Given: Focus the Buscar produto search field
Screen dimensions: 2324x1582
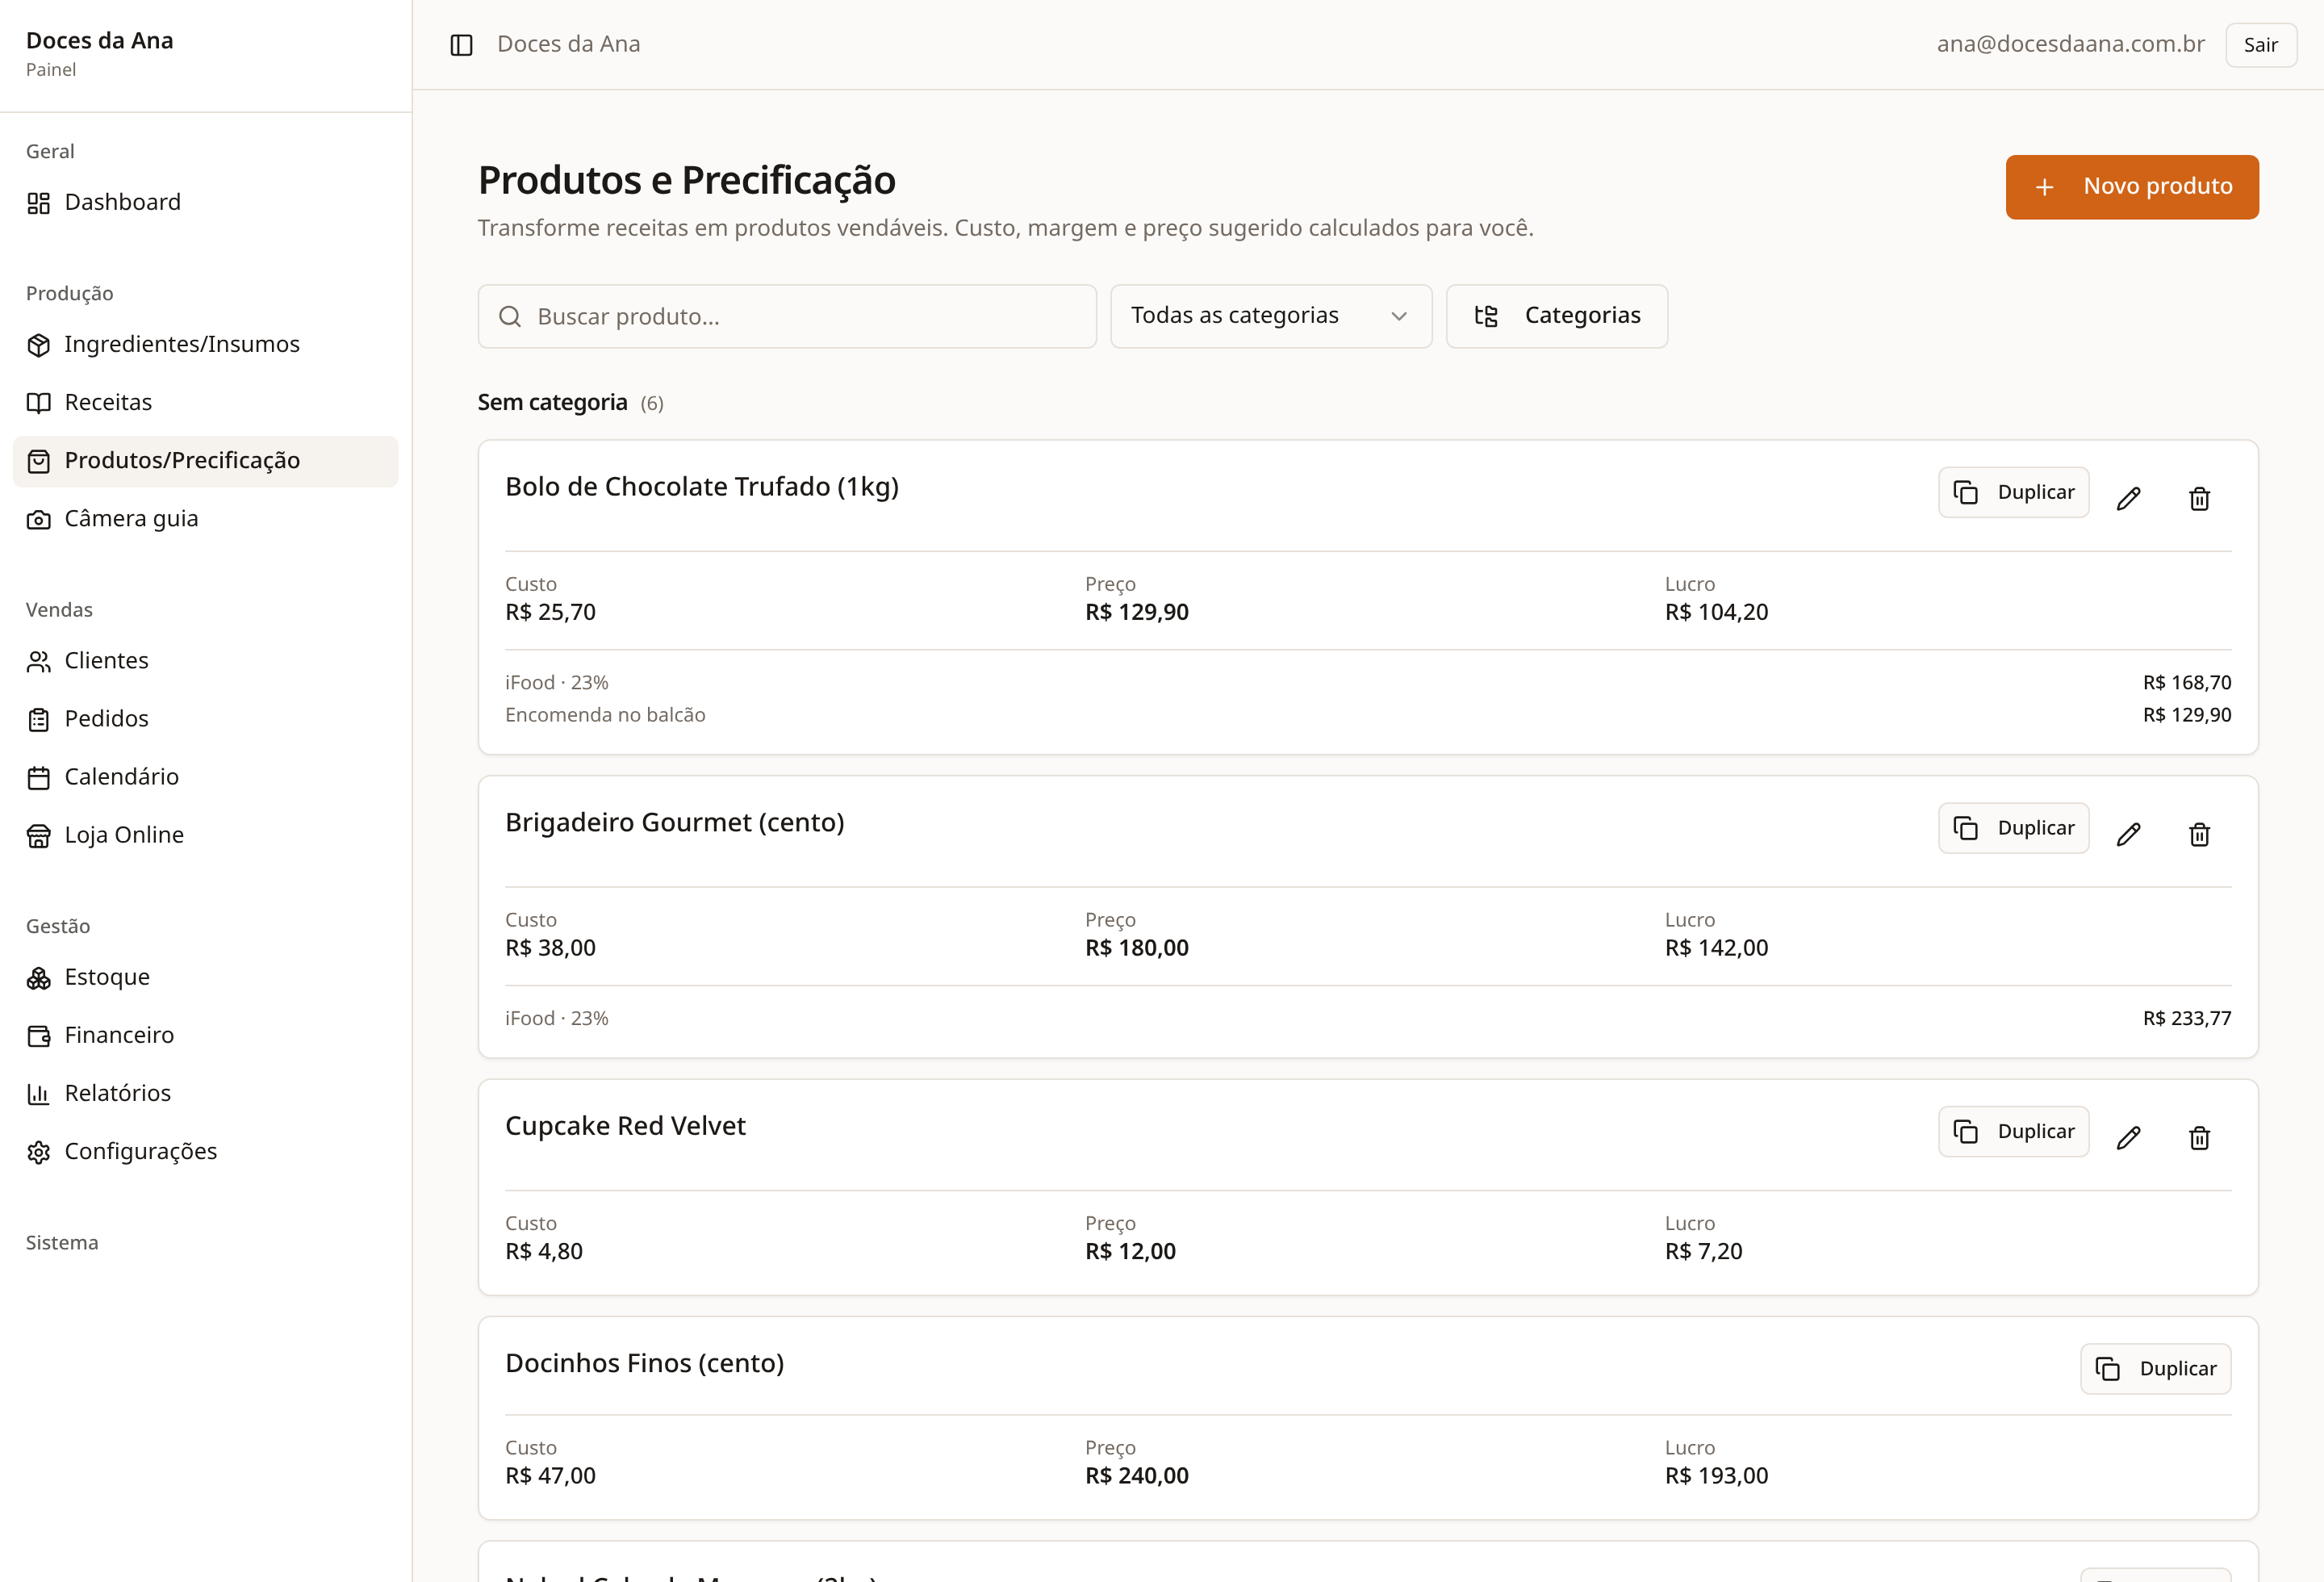Looking at the screenshot, I should click(x=786, y=316).
